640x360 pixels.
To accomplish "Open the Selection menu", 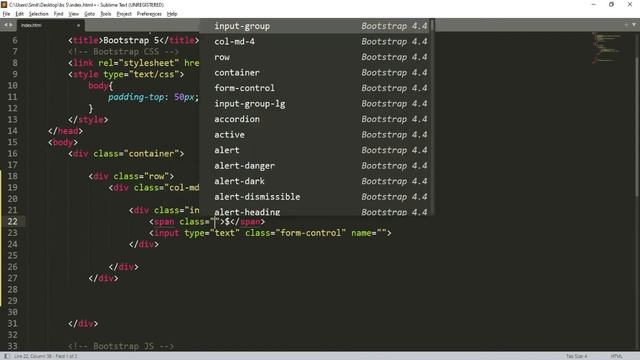I will (38, 14).
